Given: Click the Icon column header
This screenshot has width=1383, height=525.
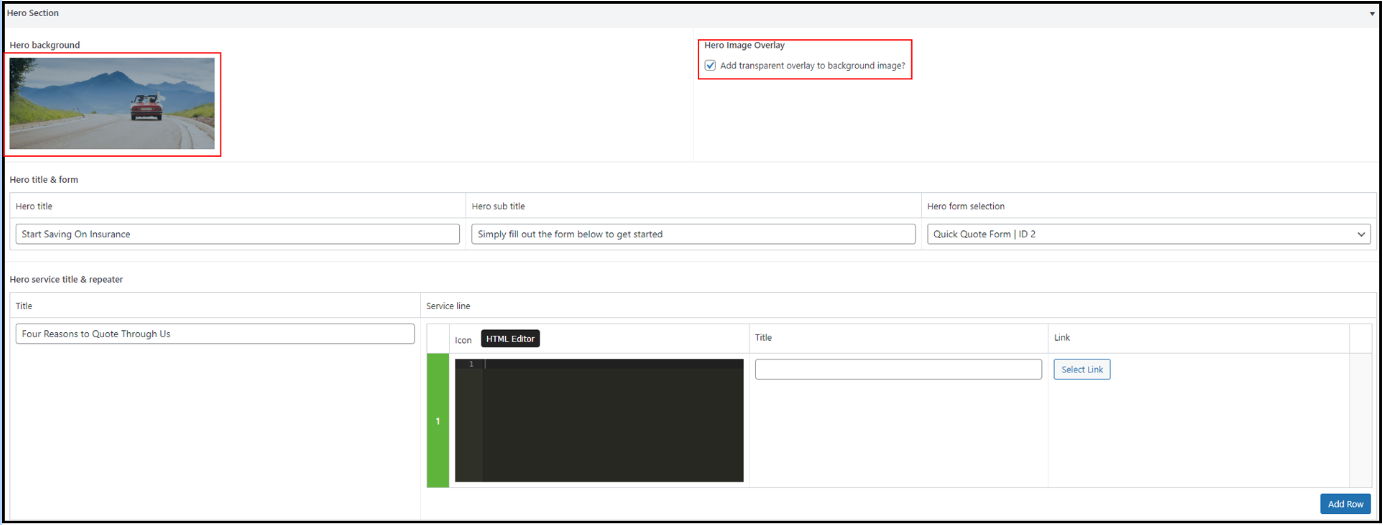Looking at the screenshot, I should click(463, 340).
